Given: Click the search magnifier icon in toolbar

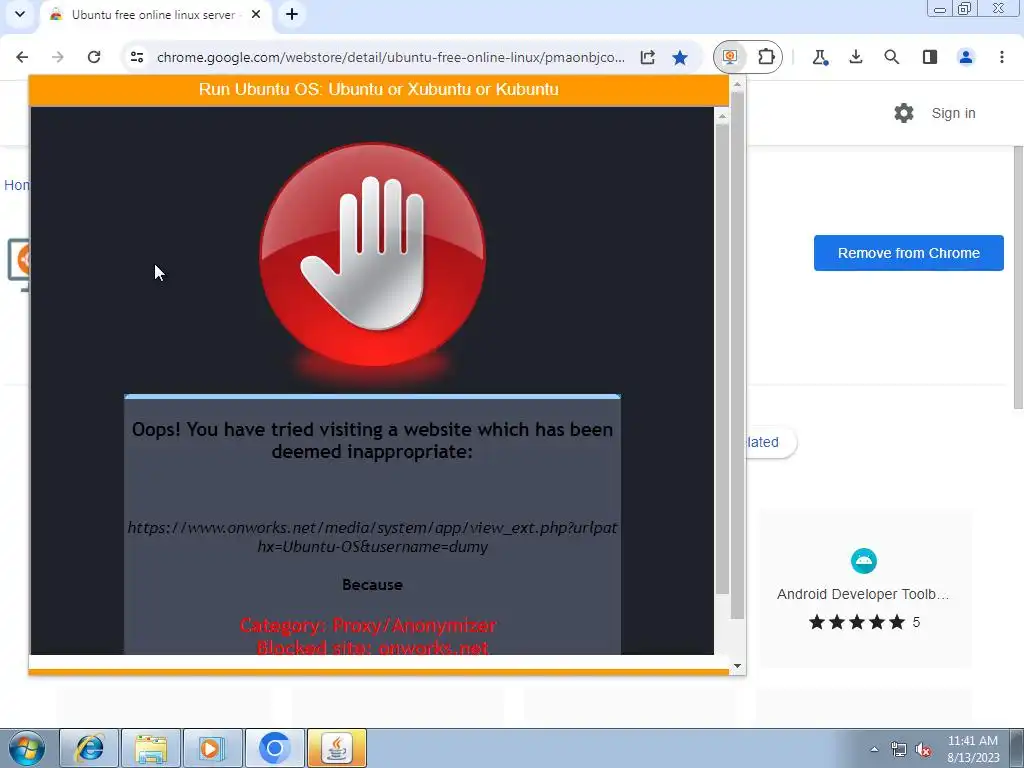Looking at the screenshot, I should coord(891,57).
